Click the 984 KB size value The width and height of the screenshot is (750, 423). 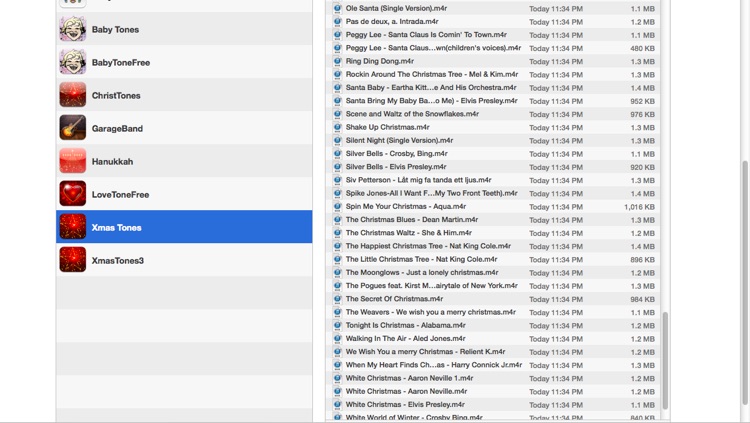coord(642,299)
